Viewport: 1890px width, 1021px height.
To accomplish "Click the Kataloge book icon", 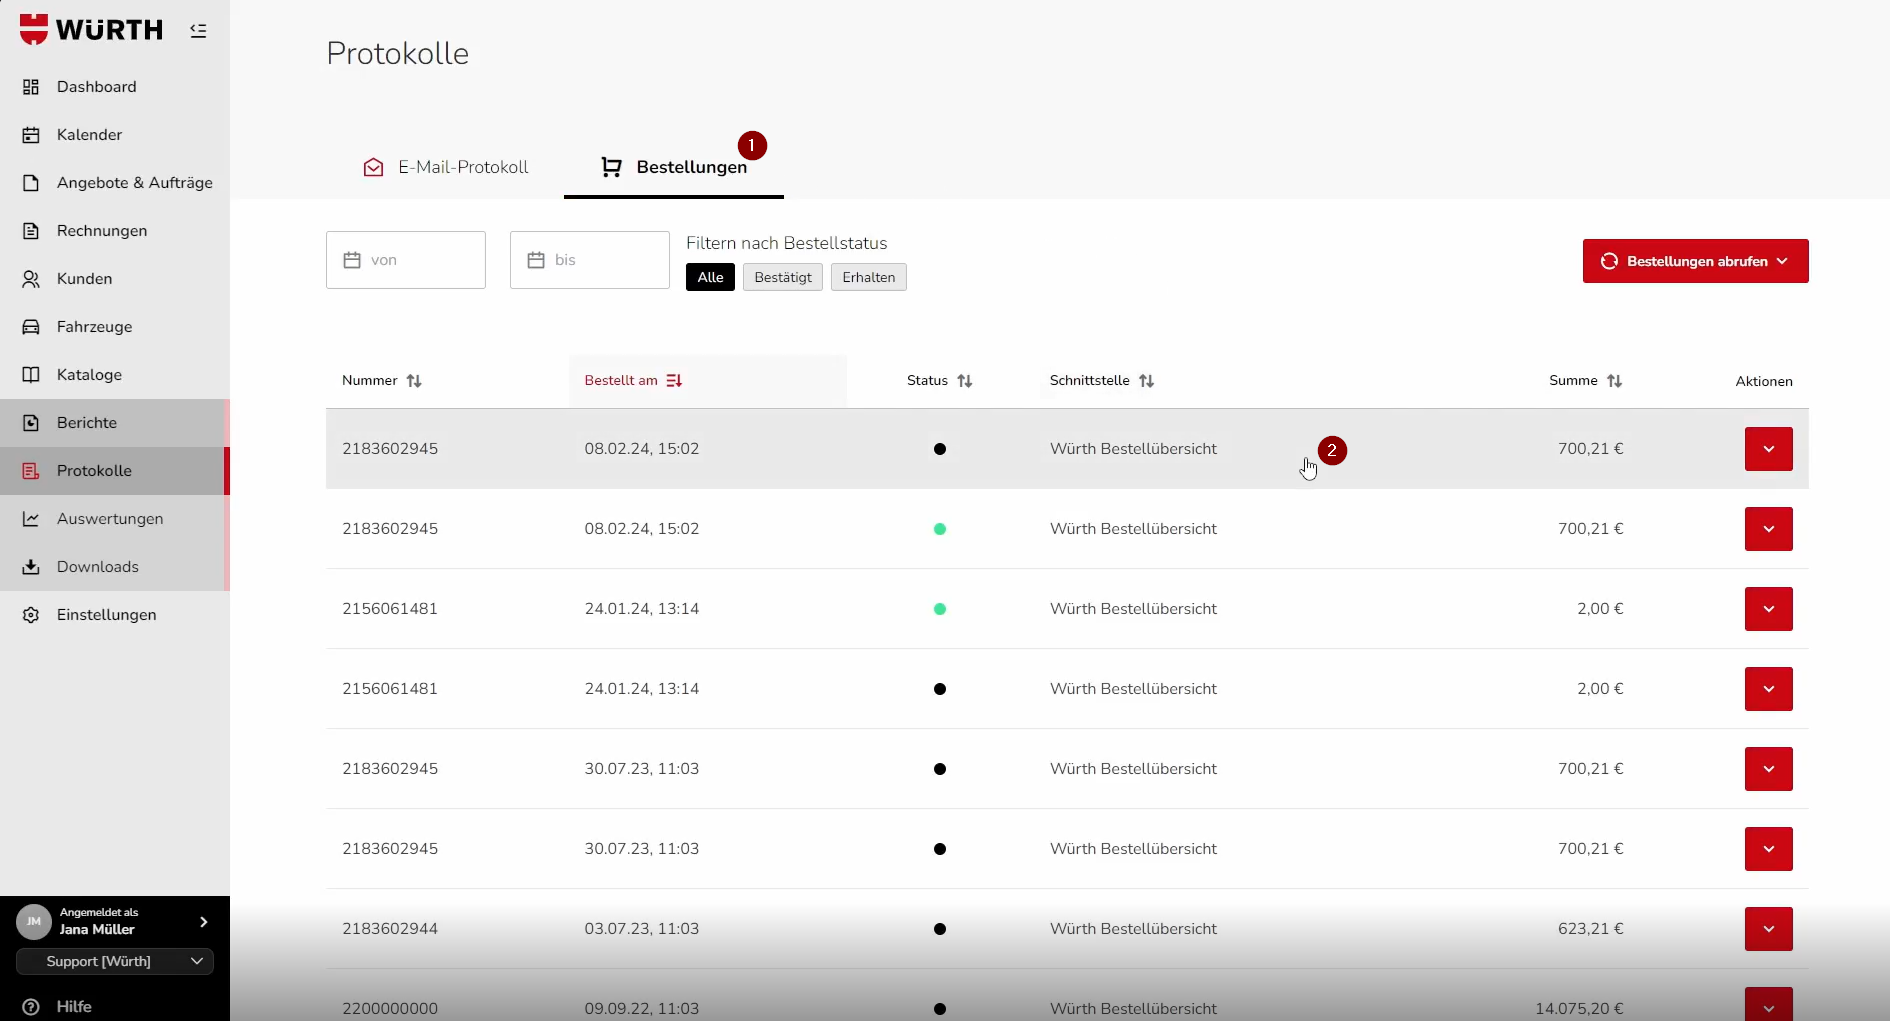I will tap(31, 375).
